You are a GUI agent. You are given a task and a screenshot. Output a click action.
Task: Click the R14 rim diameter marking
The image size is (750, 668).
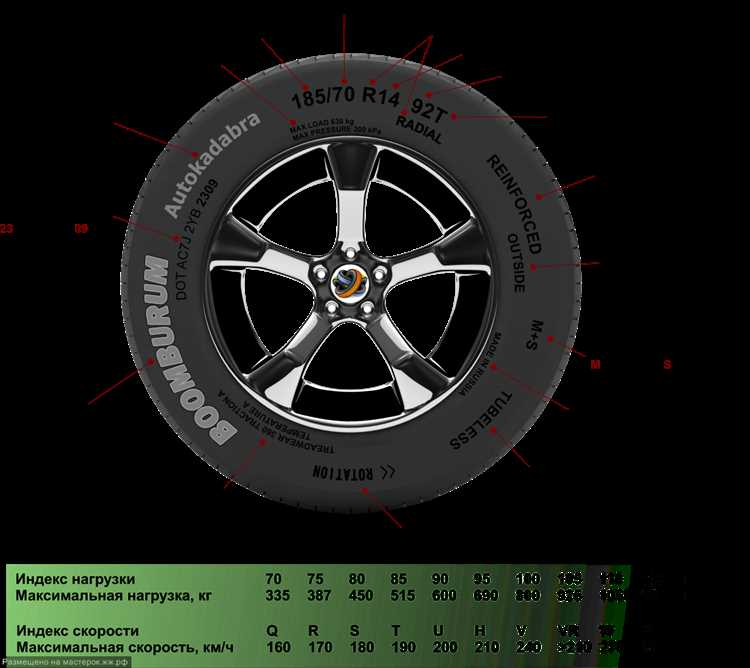coord(381,96)
